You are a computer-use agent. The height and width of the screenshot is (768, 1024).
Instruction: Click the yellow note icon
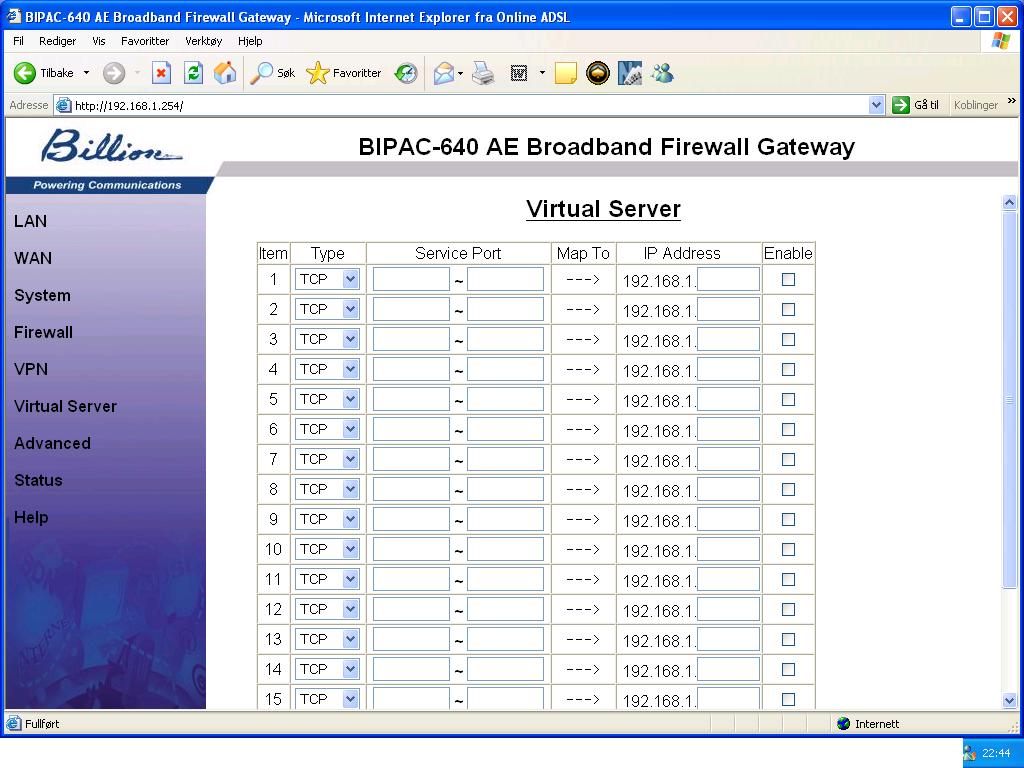click(x=566, y=73)
